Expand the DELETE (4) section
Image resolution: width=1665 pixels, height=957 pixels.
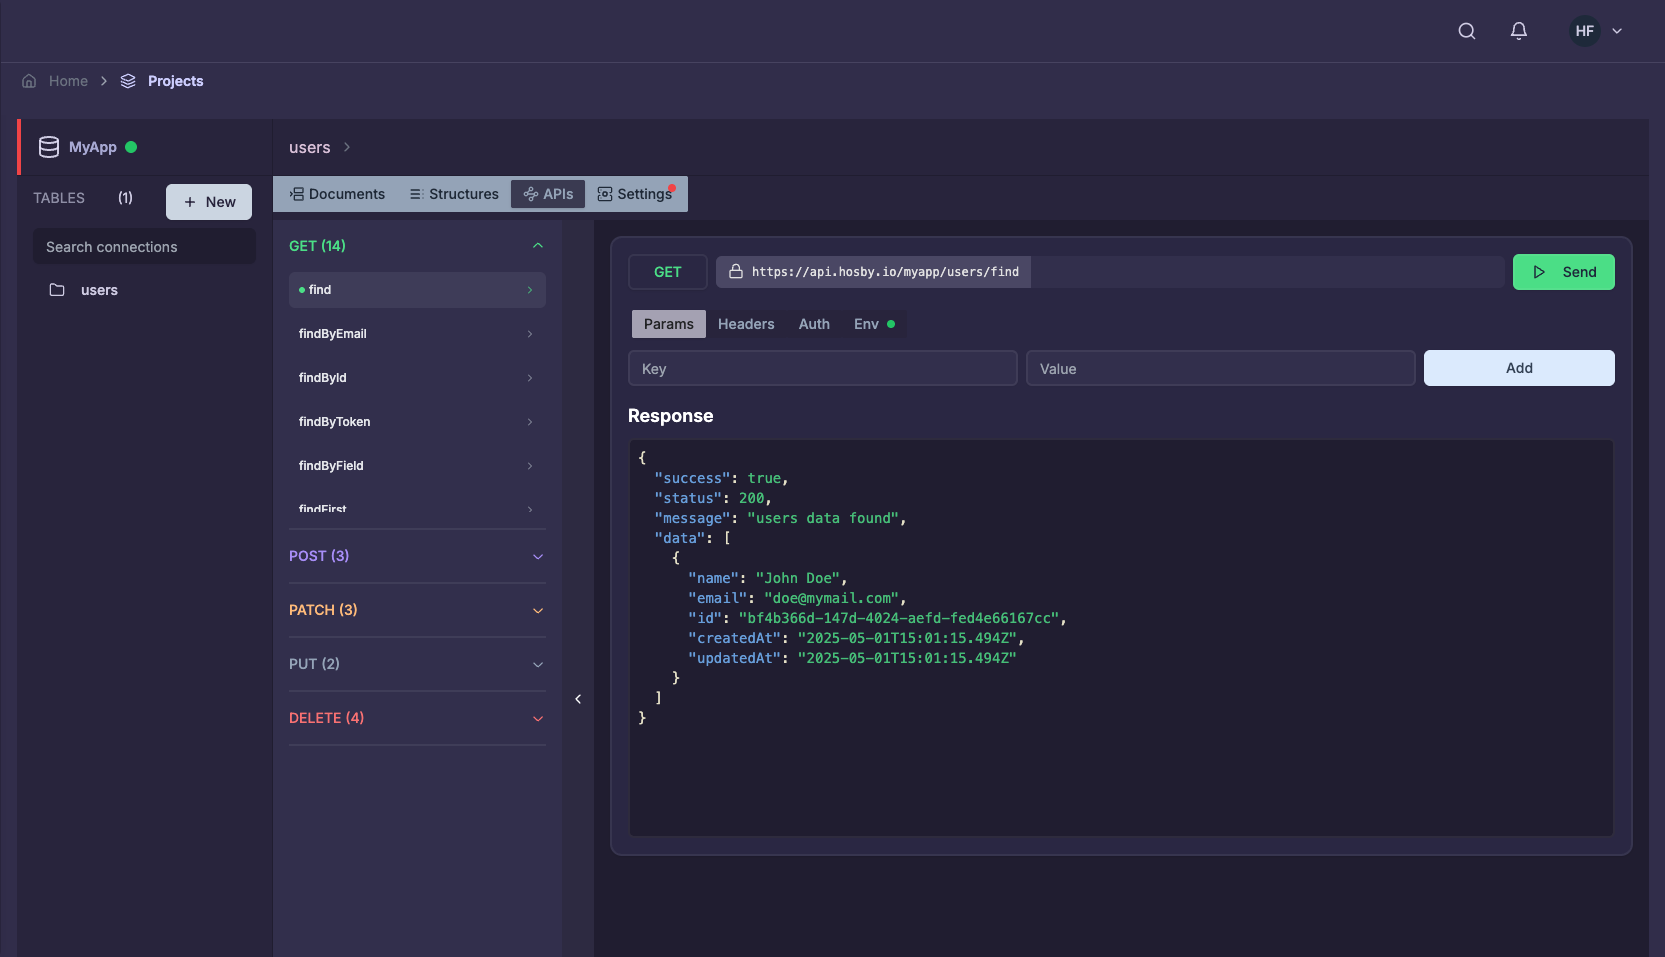point(537,718)
